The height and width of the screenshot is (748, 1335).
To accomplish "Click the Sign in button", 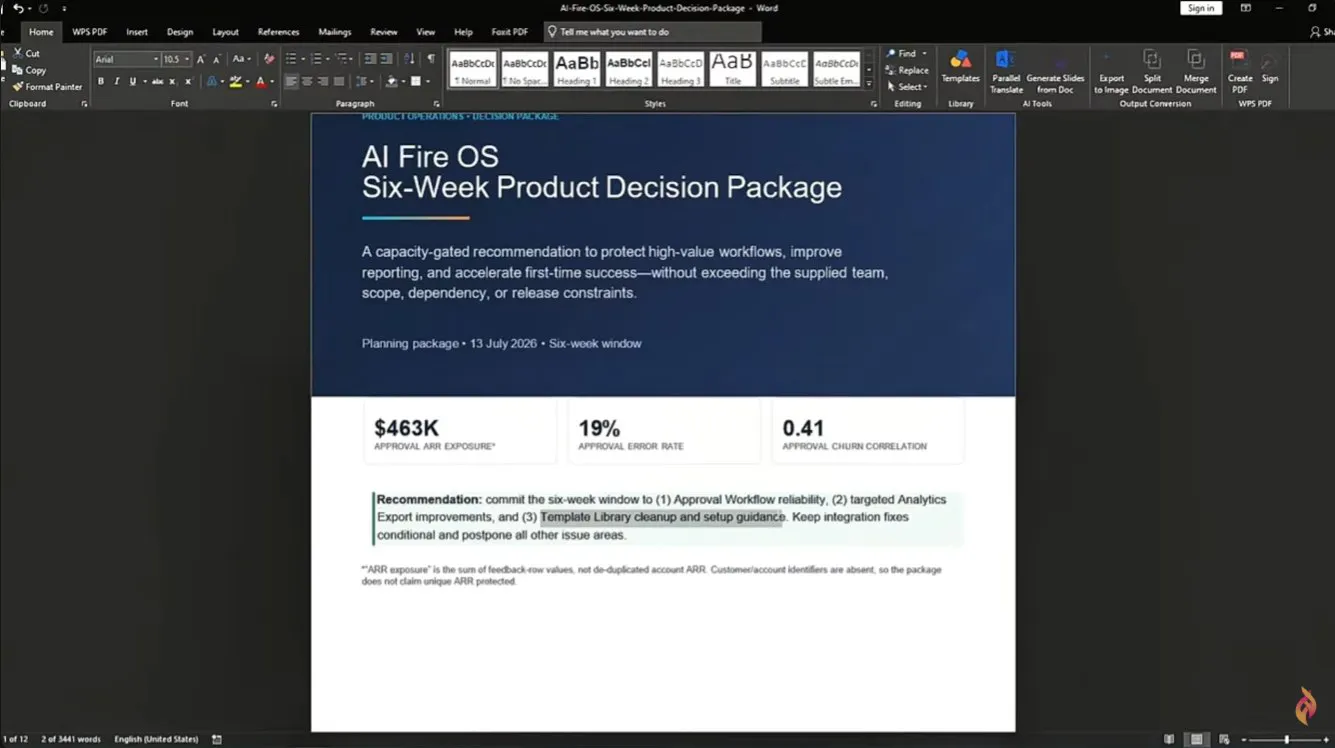I will [1201, 8].
